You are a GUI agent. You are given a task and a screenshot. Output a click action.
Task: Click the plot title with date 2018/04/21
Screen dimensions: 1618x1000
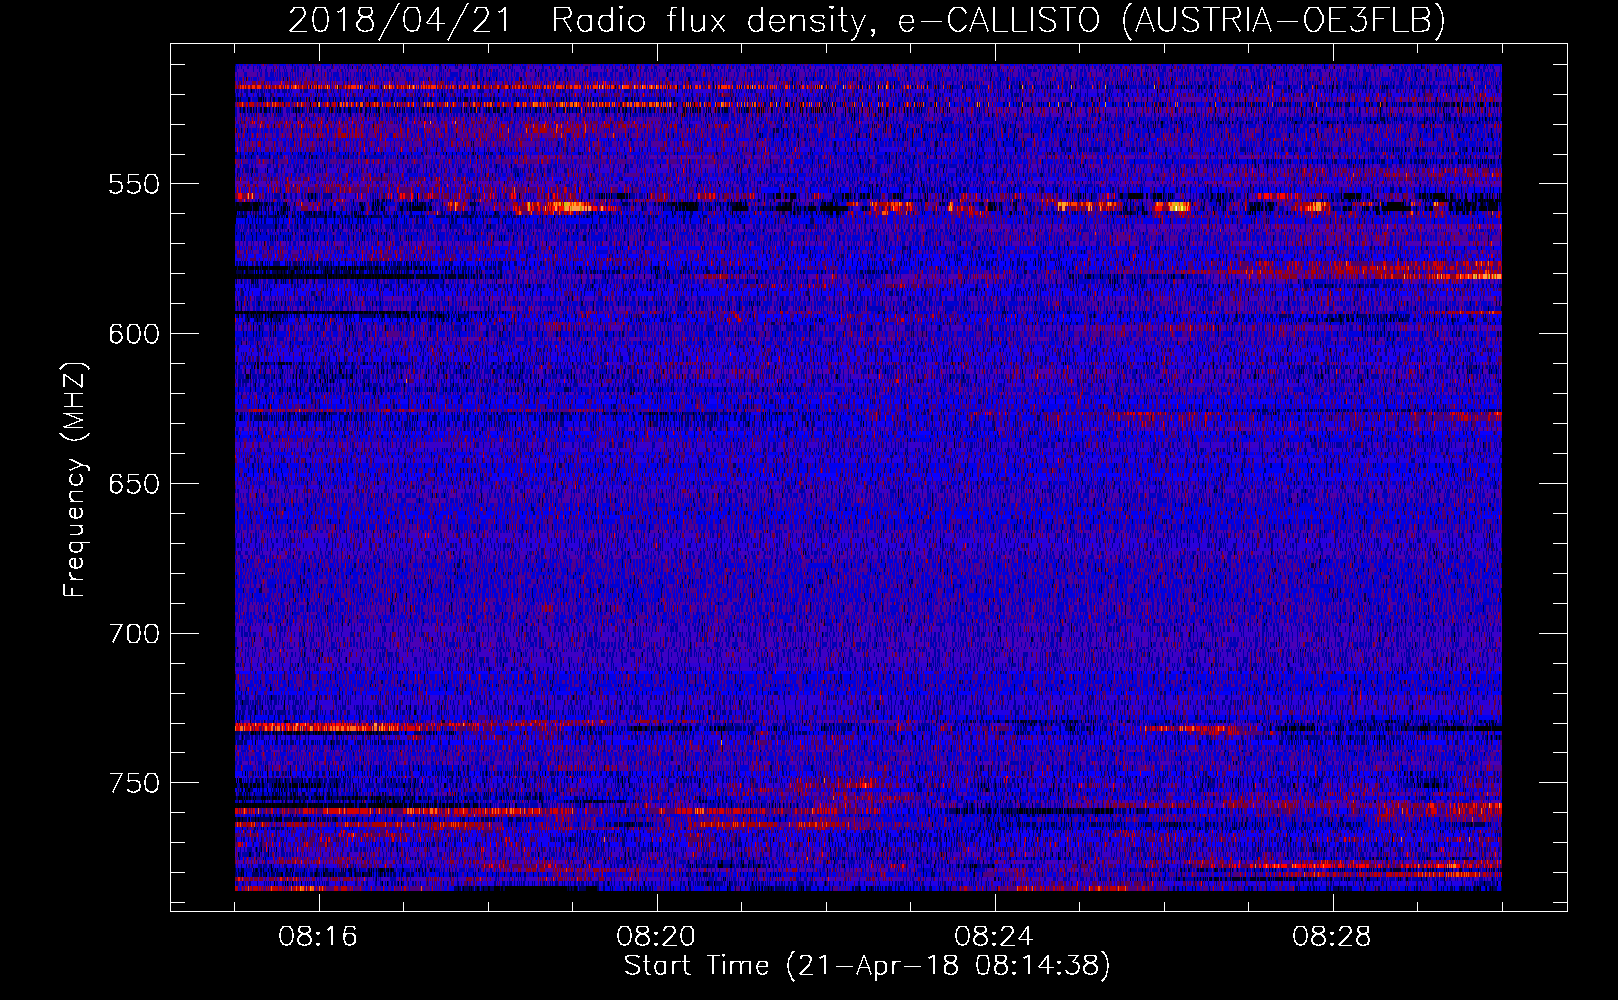pos(867,20)
